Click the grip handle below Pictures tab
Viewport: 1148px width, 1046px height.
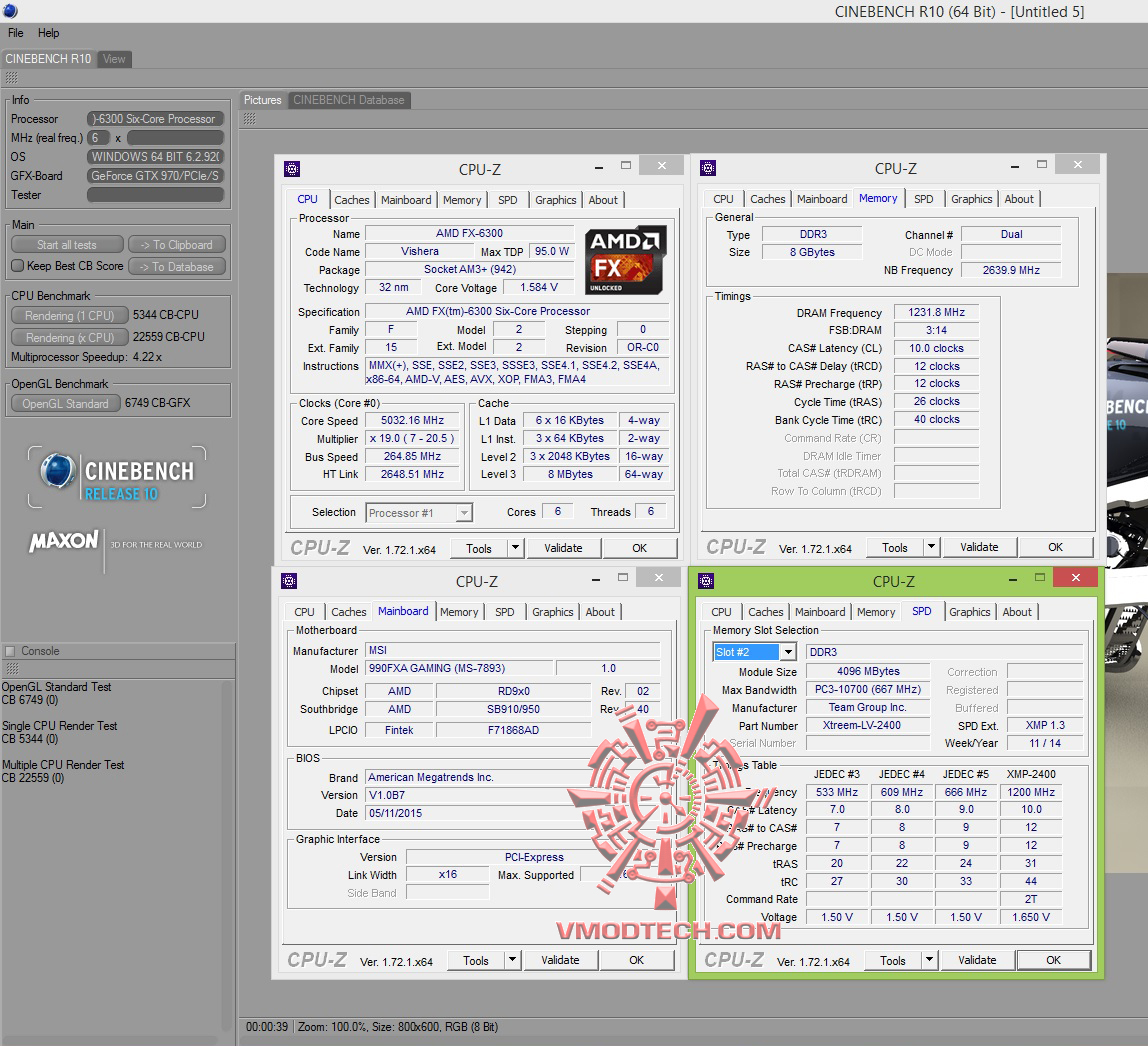(250, 119)
